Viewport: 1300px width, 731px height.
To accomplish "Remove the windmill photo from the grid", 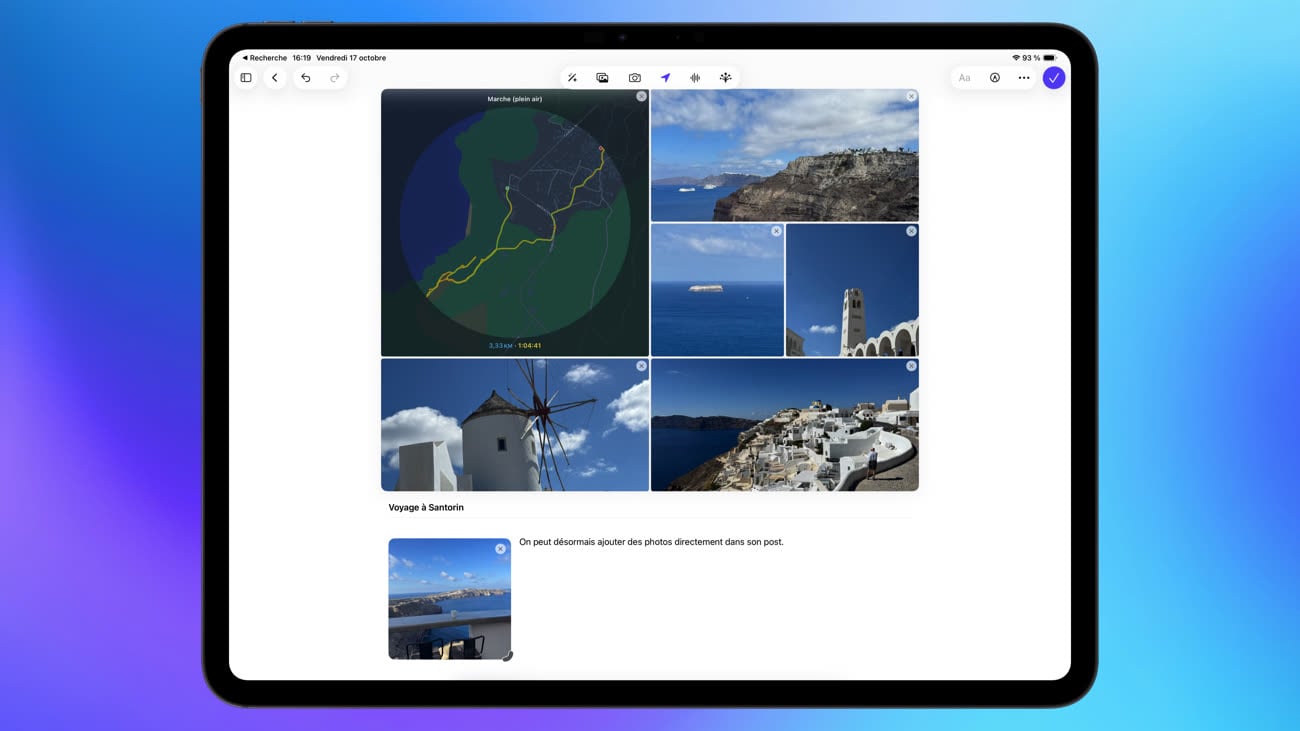I will pyautogui.click(x=641, y=366).
